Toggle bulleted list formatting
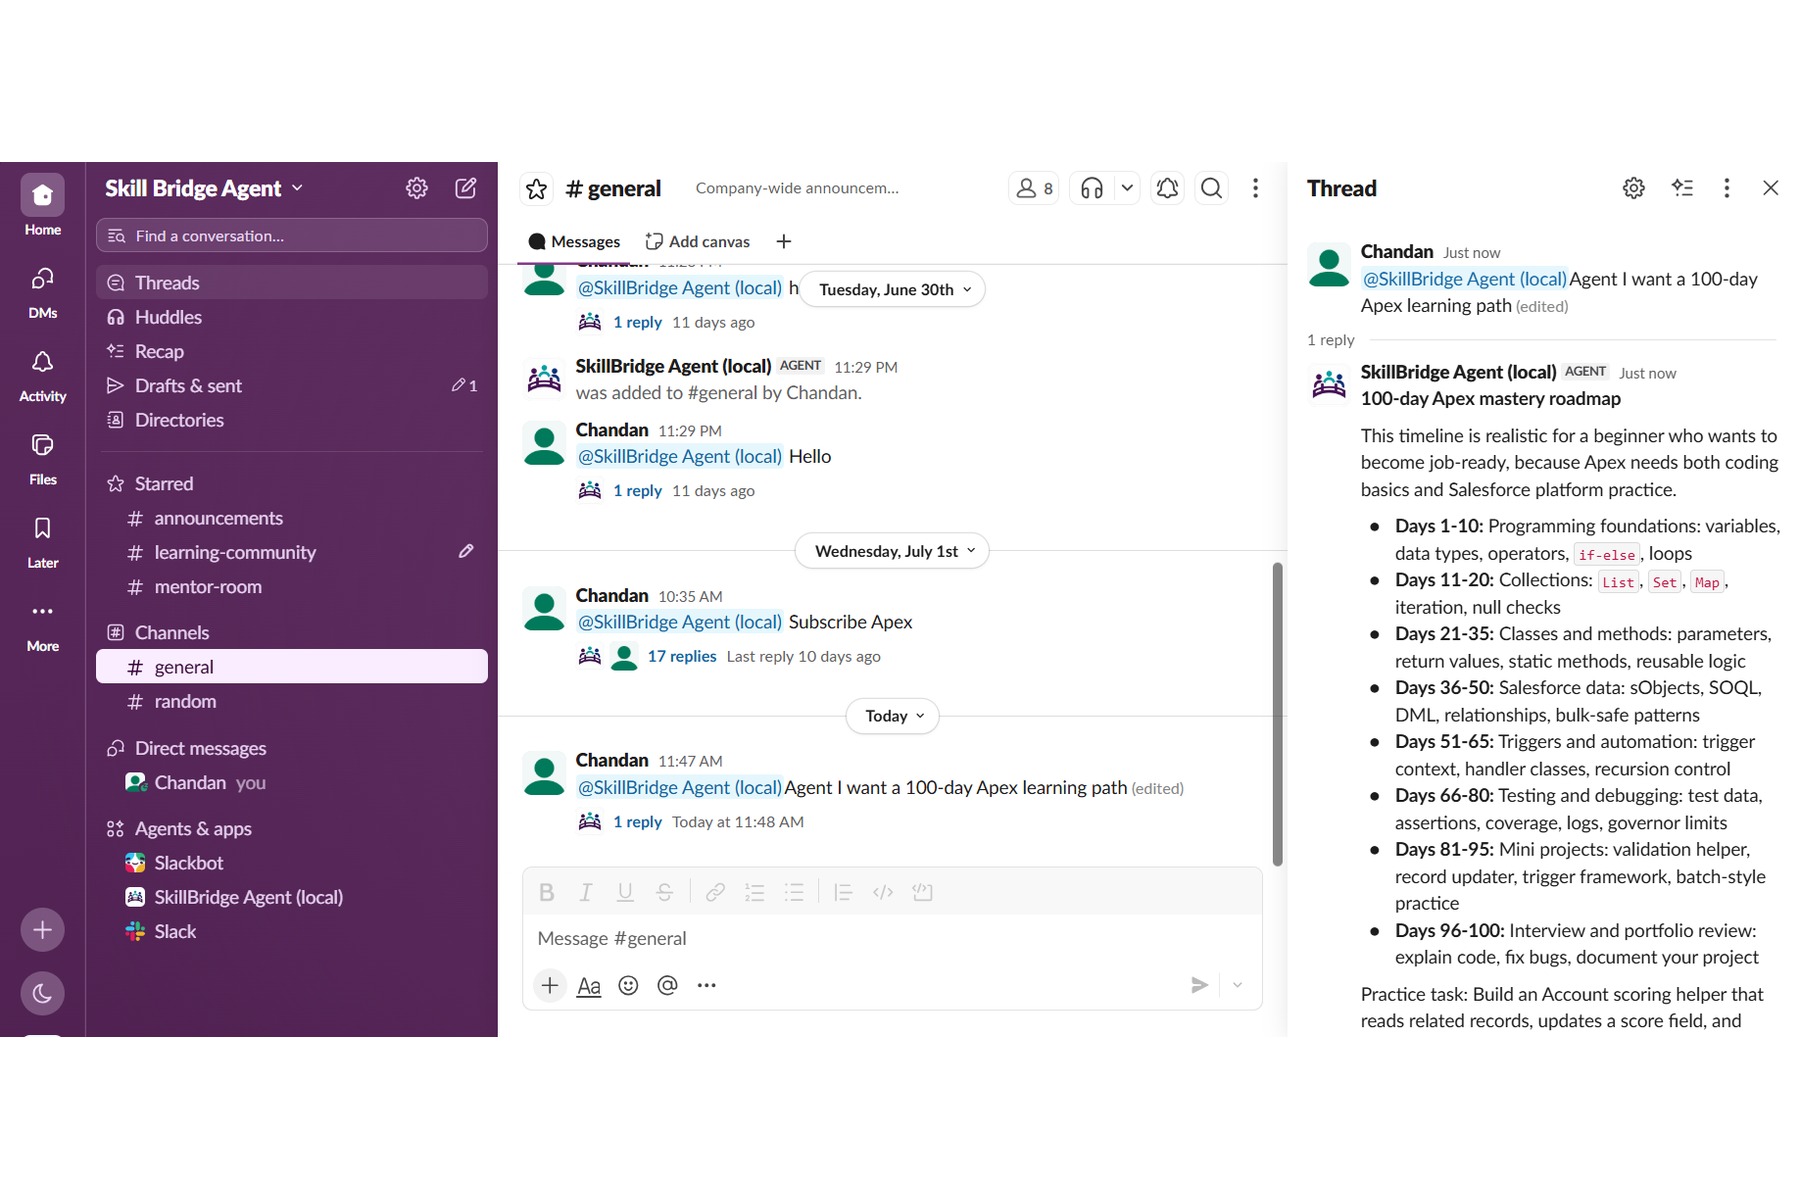This screenshot has height=1200, width=1800. click(794, 892)
